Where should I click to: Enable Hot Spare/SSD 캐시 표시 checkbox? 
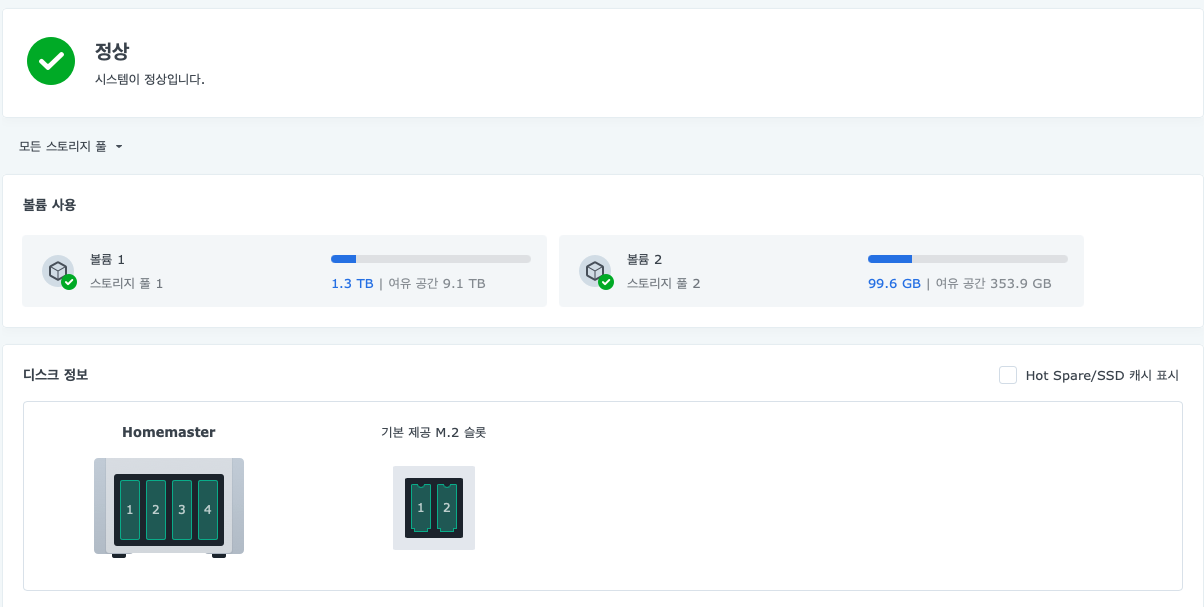(x=1008, y=375)
